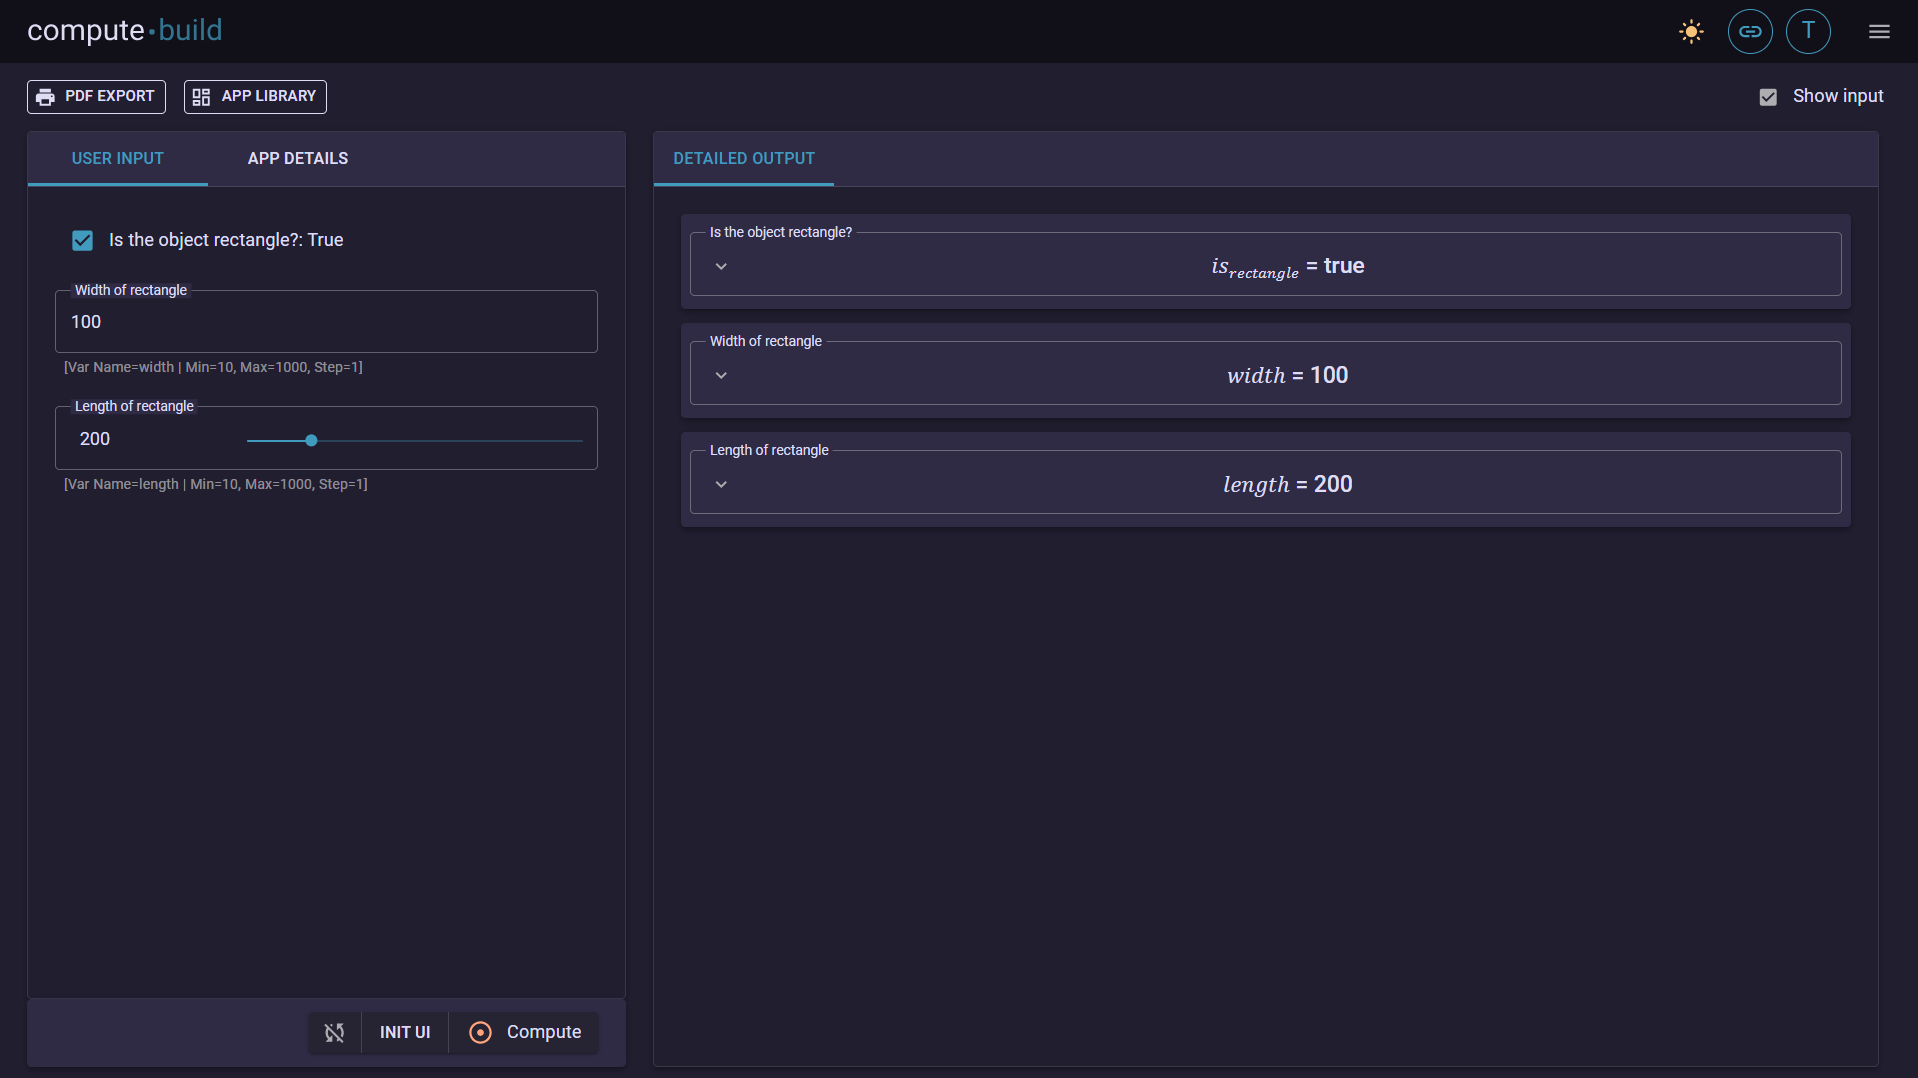Uncheck Is the object rectangle checkbox

point(82,241)
